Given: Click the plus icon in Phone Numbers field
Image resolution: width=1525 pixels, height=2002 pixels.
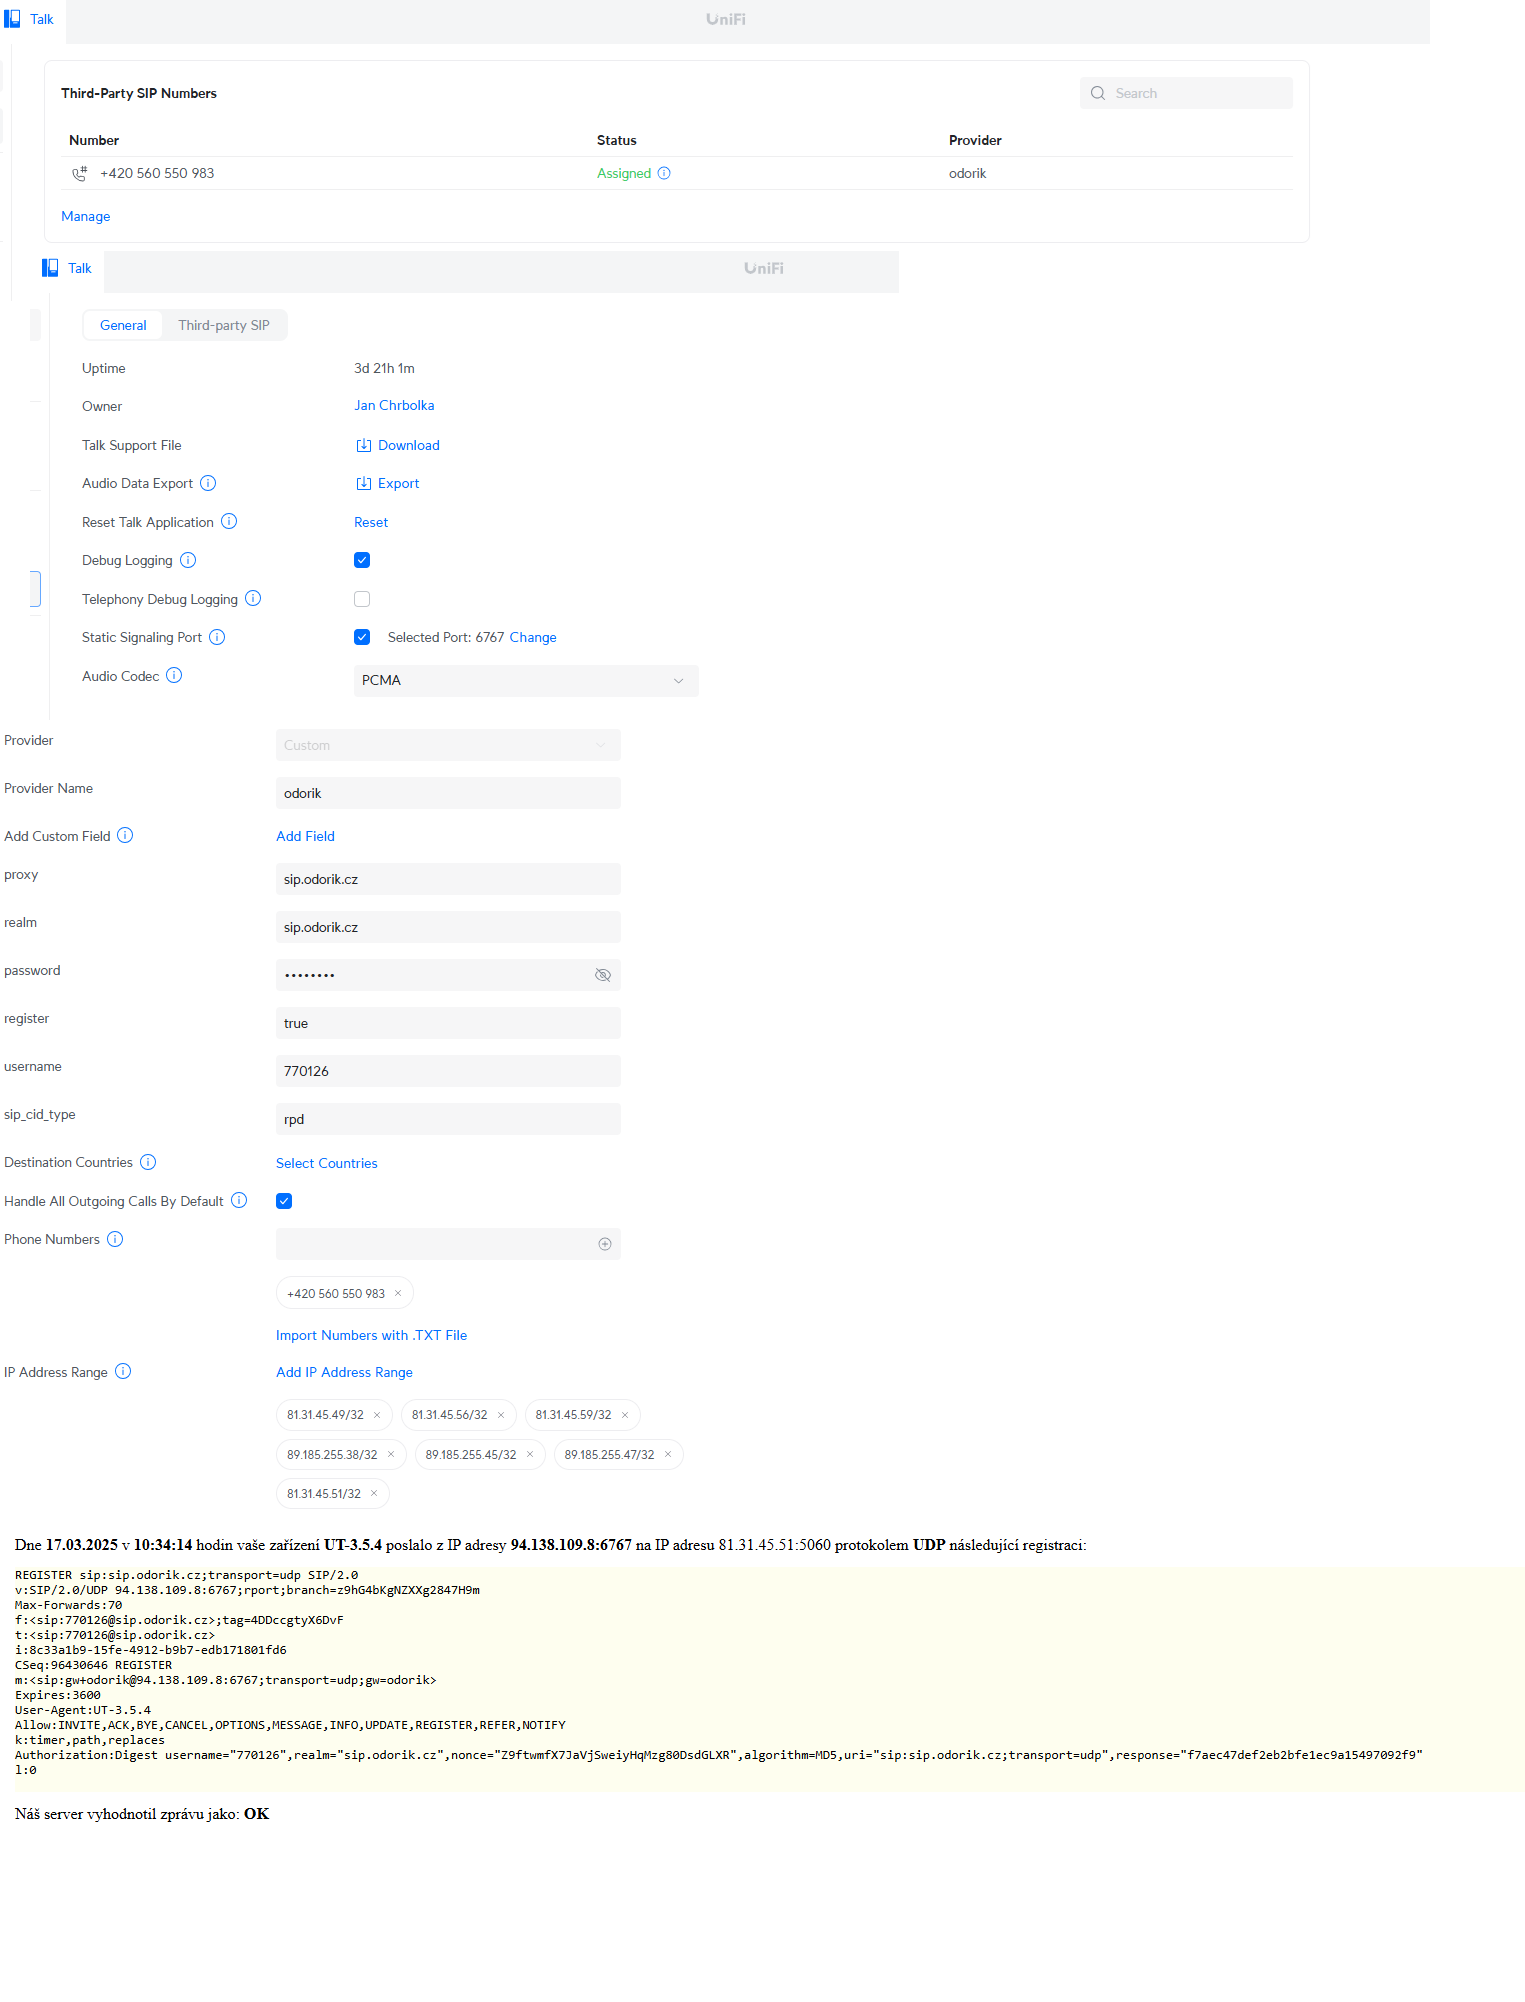Looking at the screenshot, I should point(605,1244).
